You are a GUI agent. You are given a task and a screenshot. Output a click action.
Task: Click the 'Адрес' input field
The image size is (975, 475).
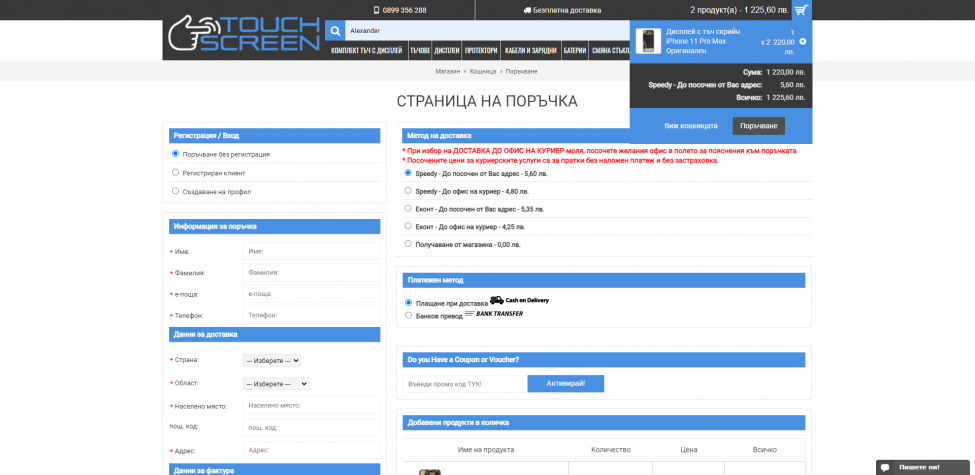312,450
